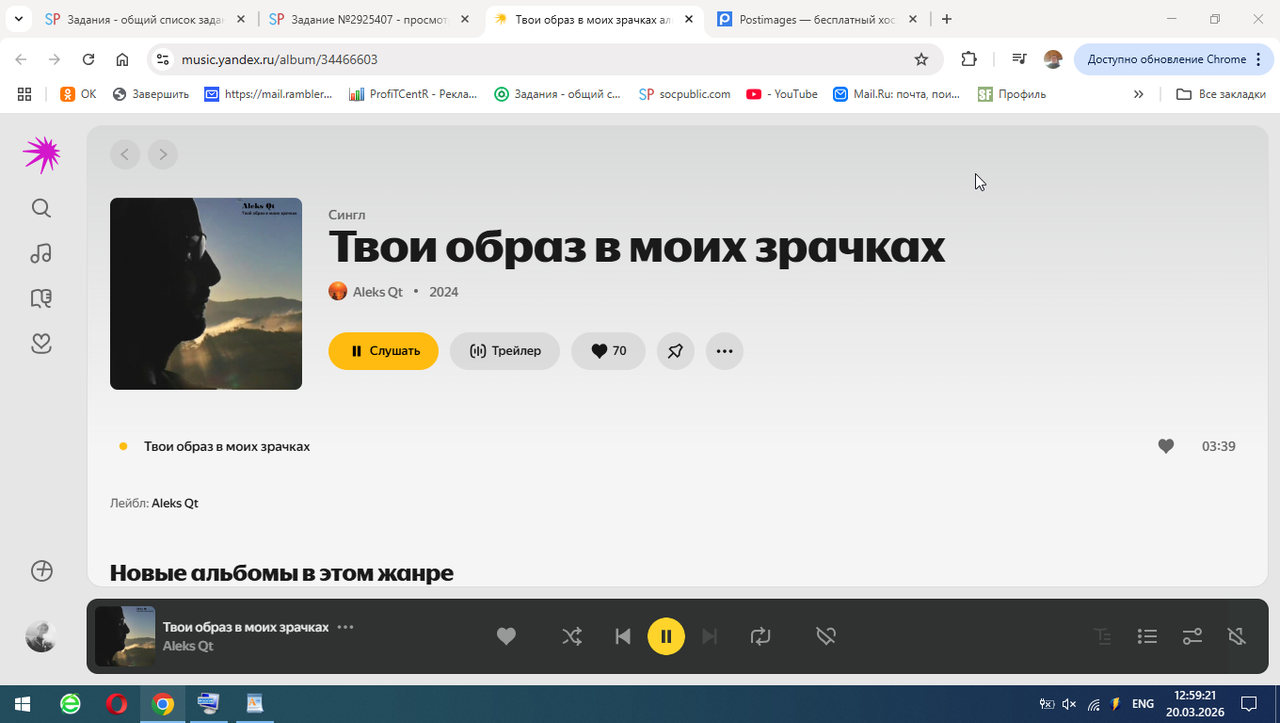This screenshot has height=723, width=1280.
Task: Click the Yandex Music star logo
Action: click(40, 154)
